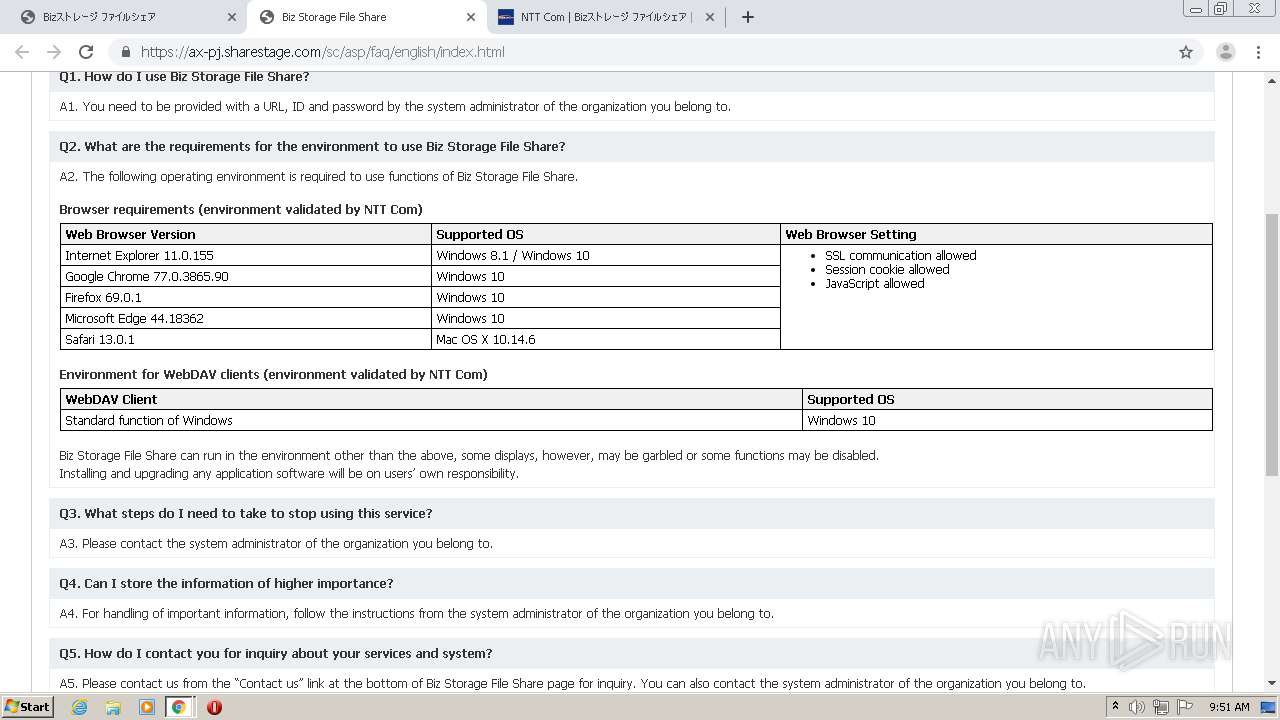The height and width of the screenshot is (720, 1280).
Task: Click the Action Center flag tray icon
Action: pyautogui.click(x=1183, y=707)
